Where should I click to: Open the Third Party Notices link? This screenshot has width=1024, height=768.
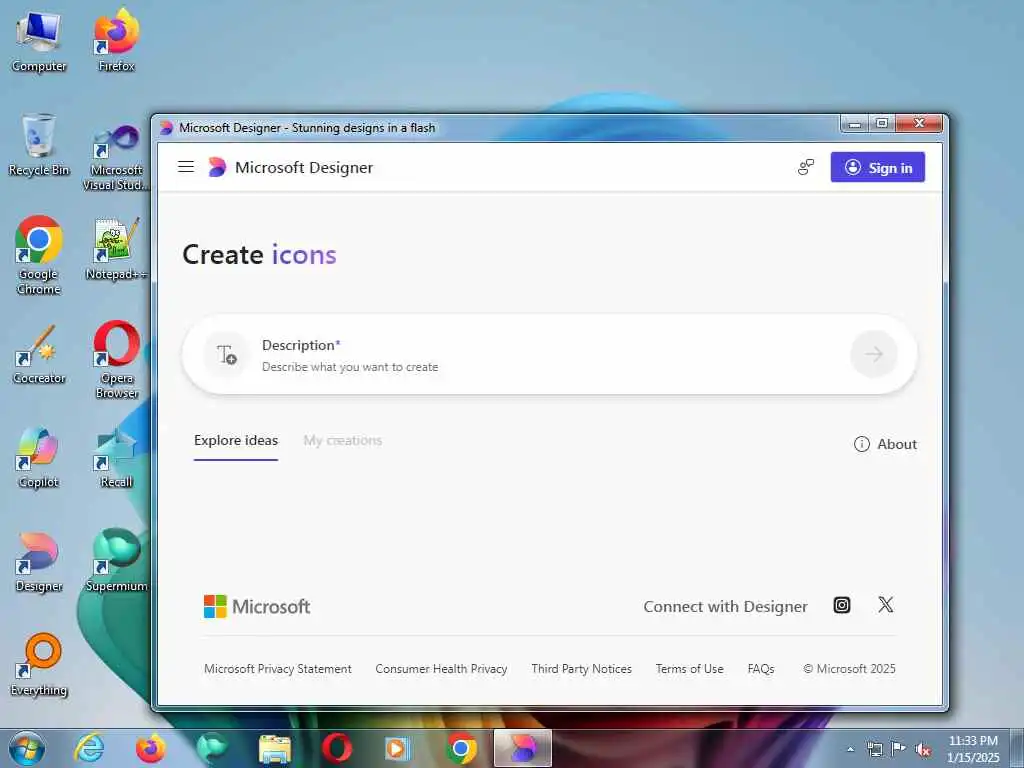point(581,669)
